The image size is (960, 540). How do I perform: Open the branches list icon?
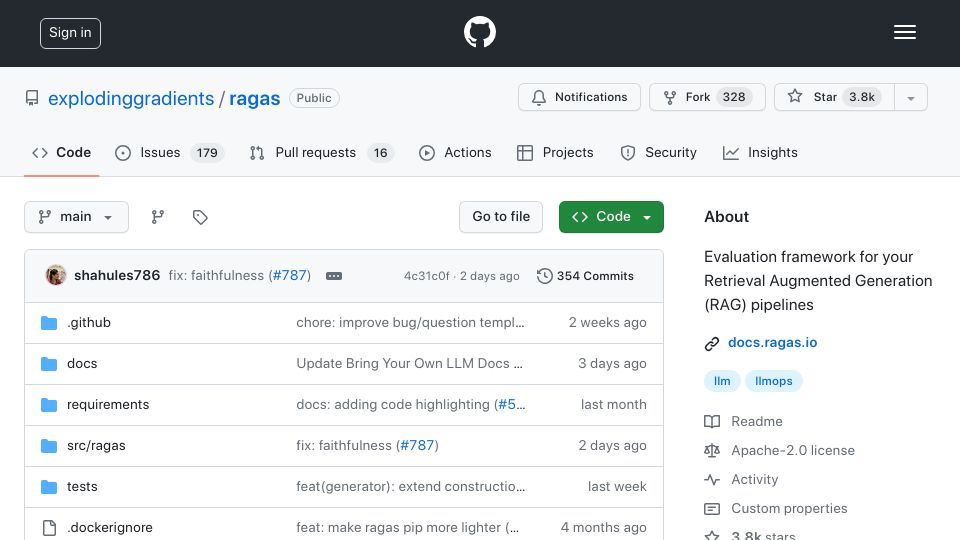[157, 217]
